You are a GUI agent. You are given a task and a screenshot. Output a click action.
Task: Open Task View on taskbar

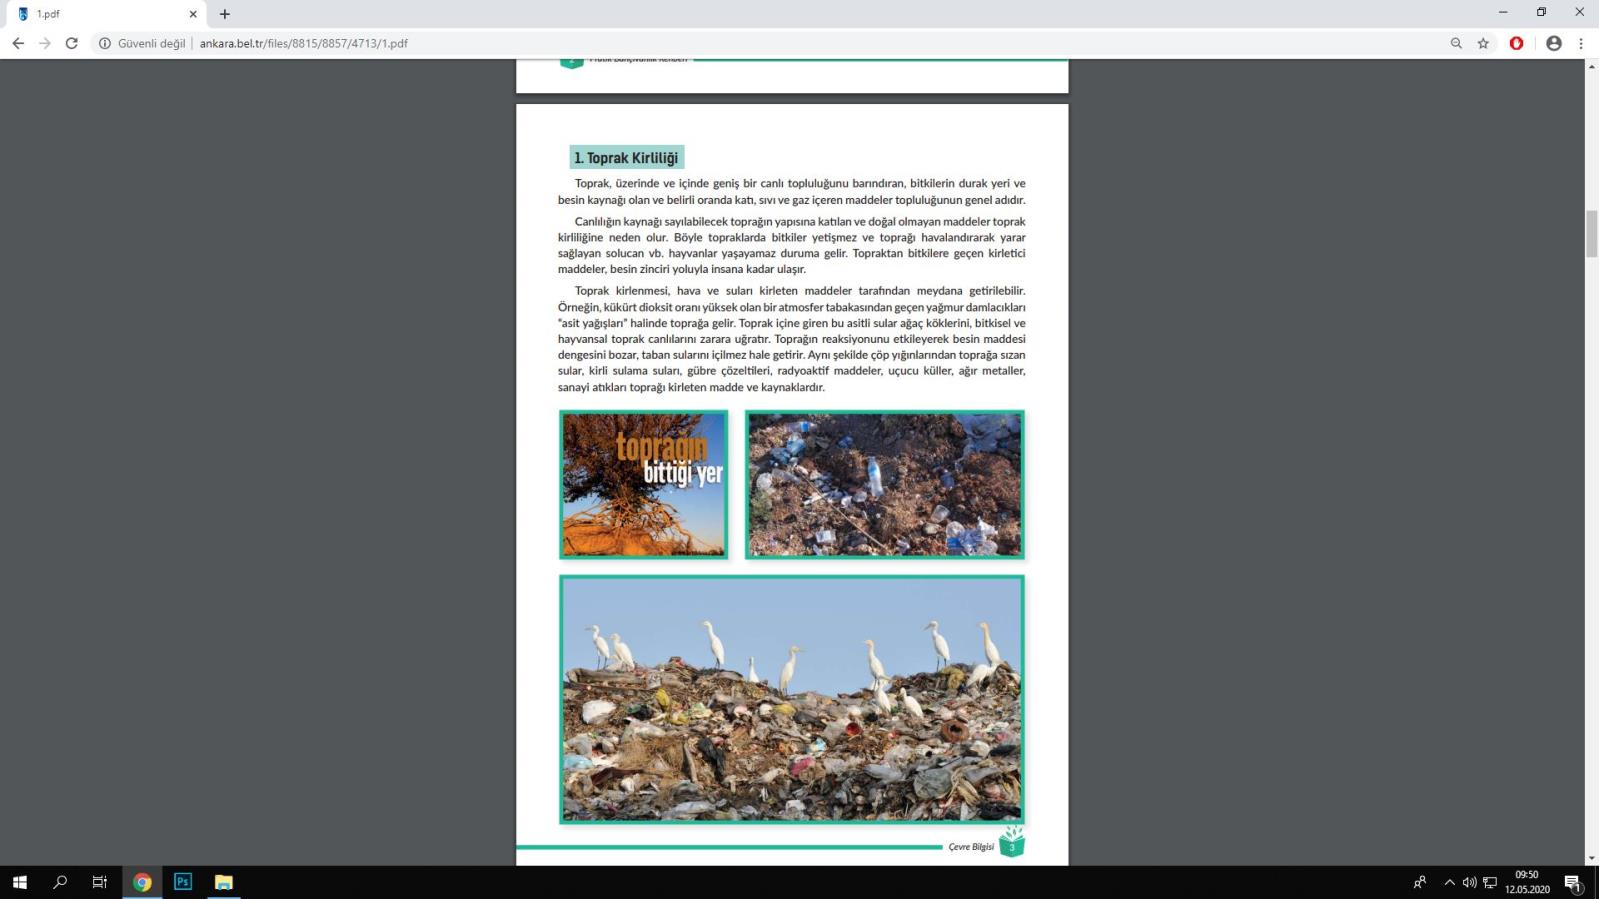click(x=100, y=882)
